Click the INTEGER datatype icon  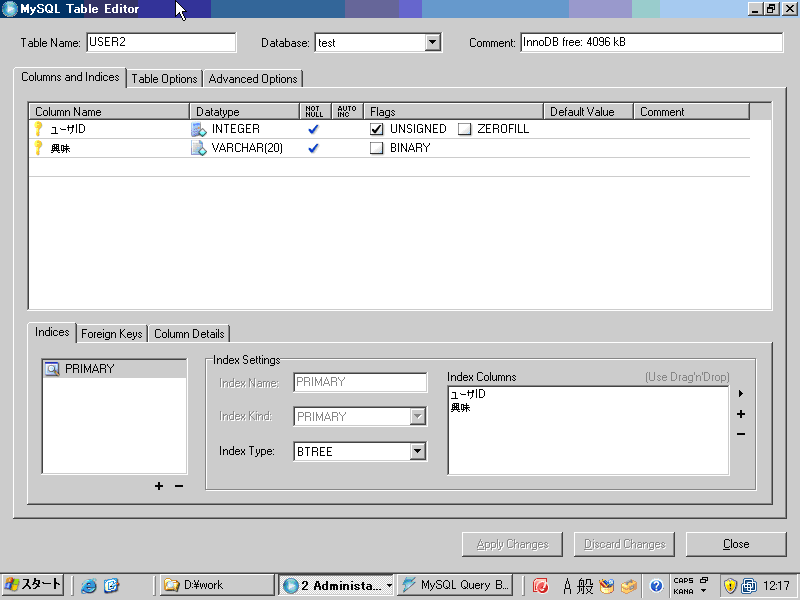[x=198, y=129]
